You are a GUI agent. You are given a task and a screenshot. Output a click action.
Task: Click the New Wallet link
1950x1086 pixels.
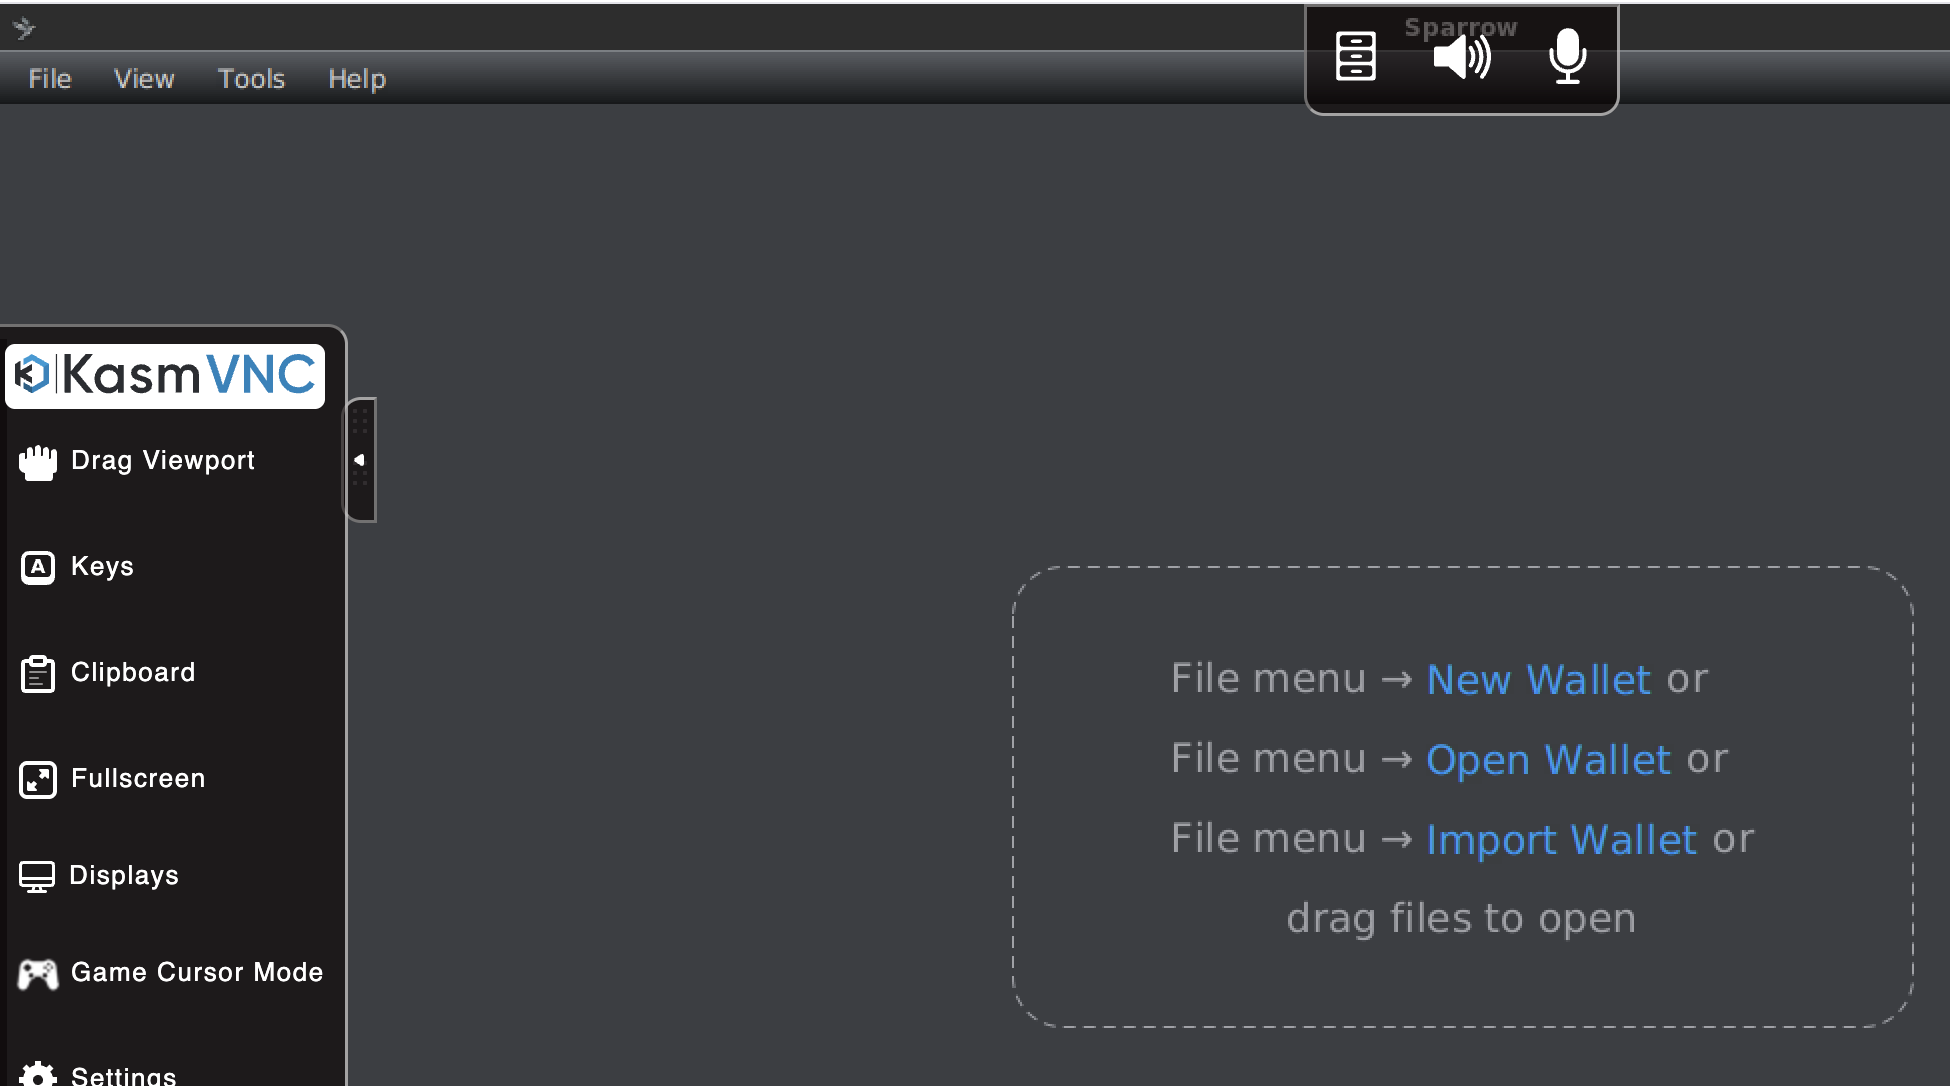pos(1538,680)
